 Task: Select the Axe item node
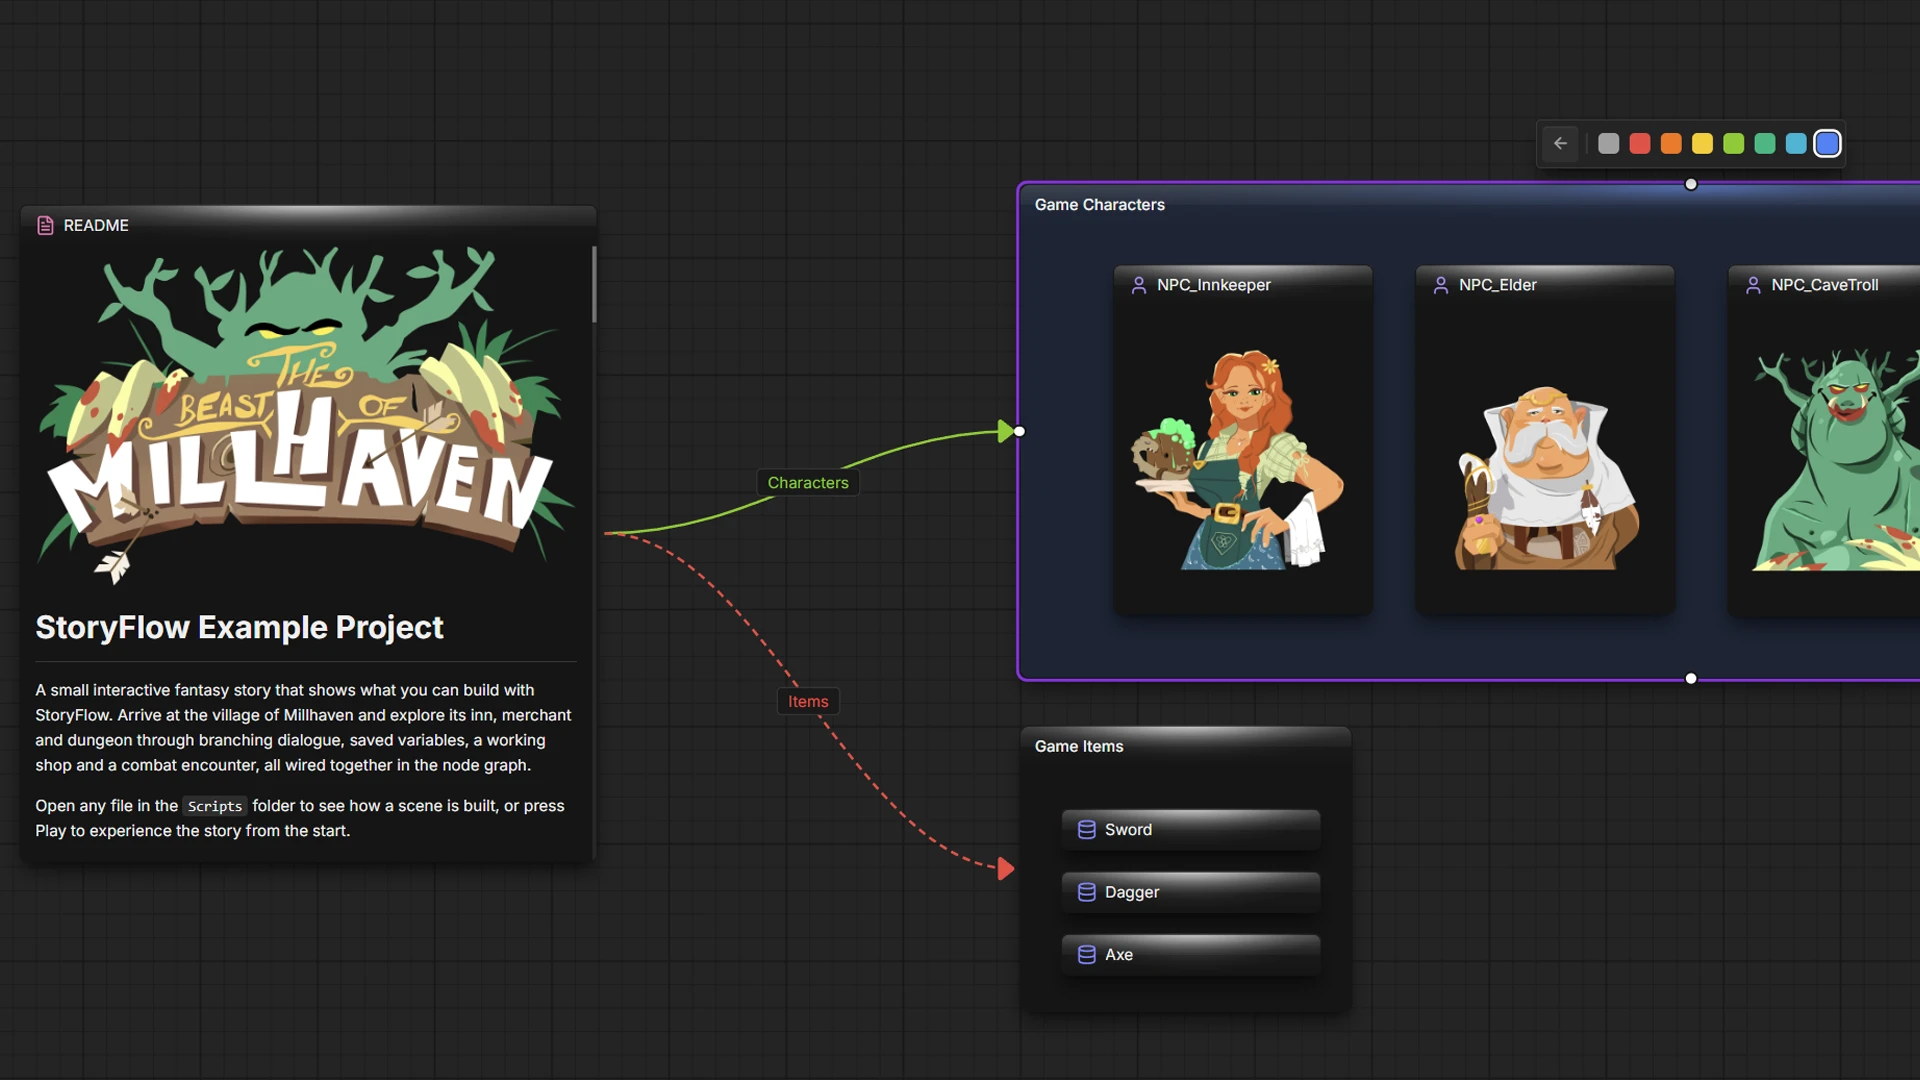(x=1191, y=956)
